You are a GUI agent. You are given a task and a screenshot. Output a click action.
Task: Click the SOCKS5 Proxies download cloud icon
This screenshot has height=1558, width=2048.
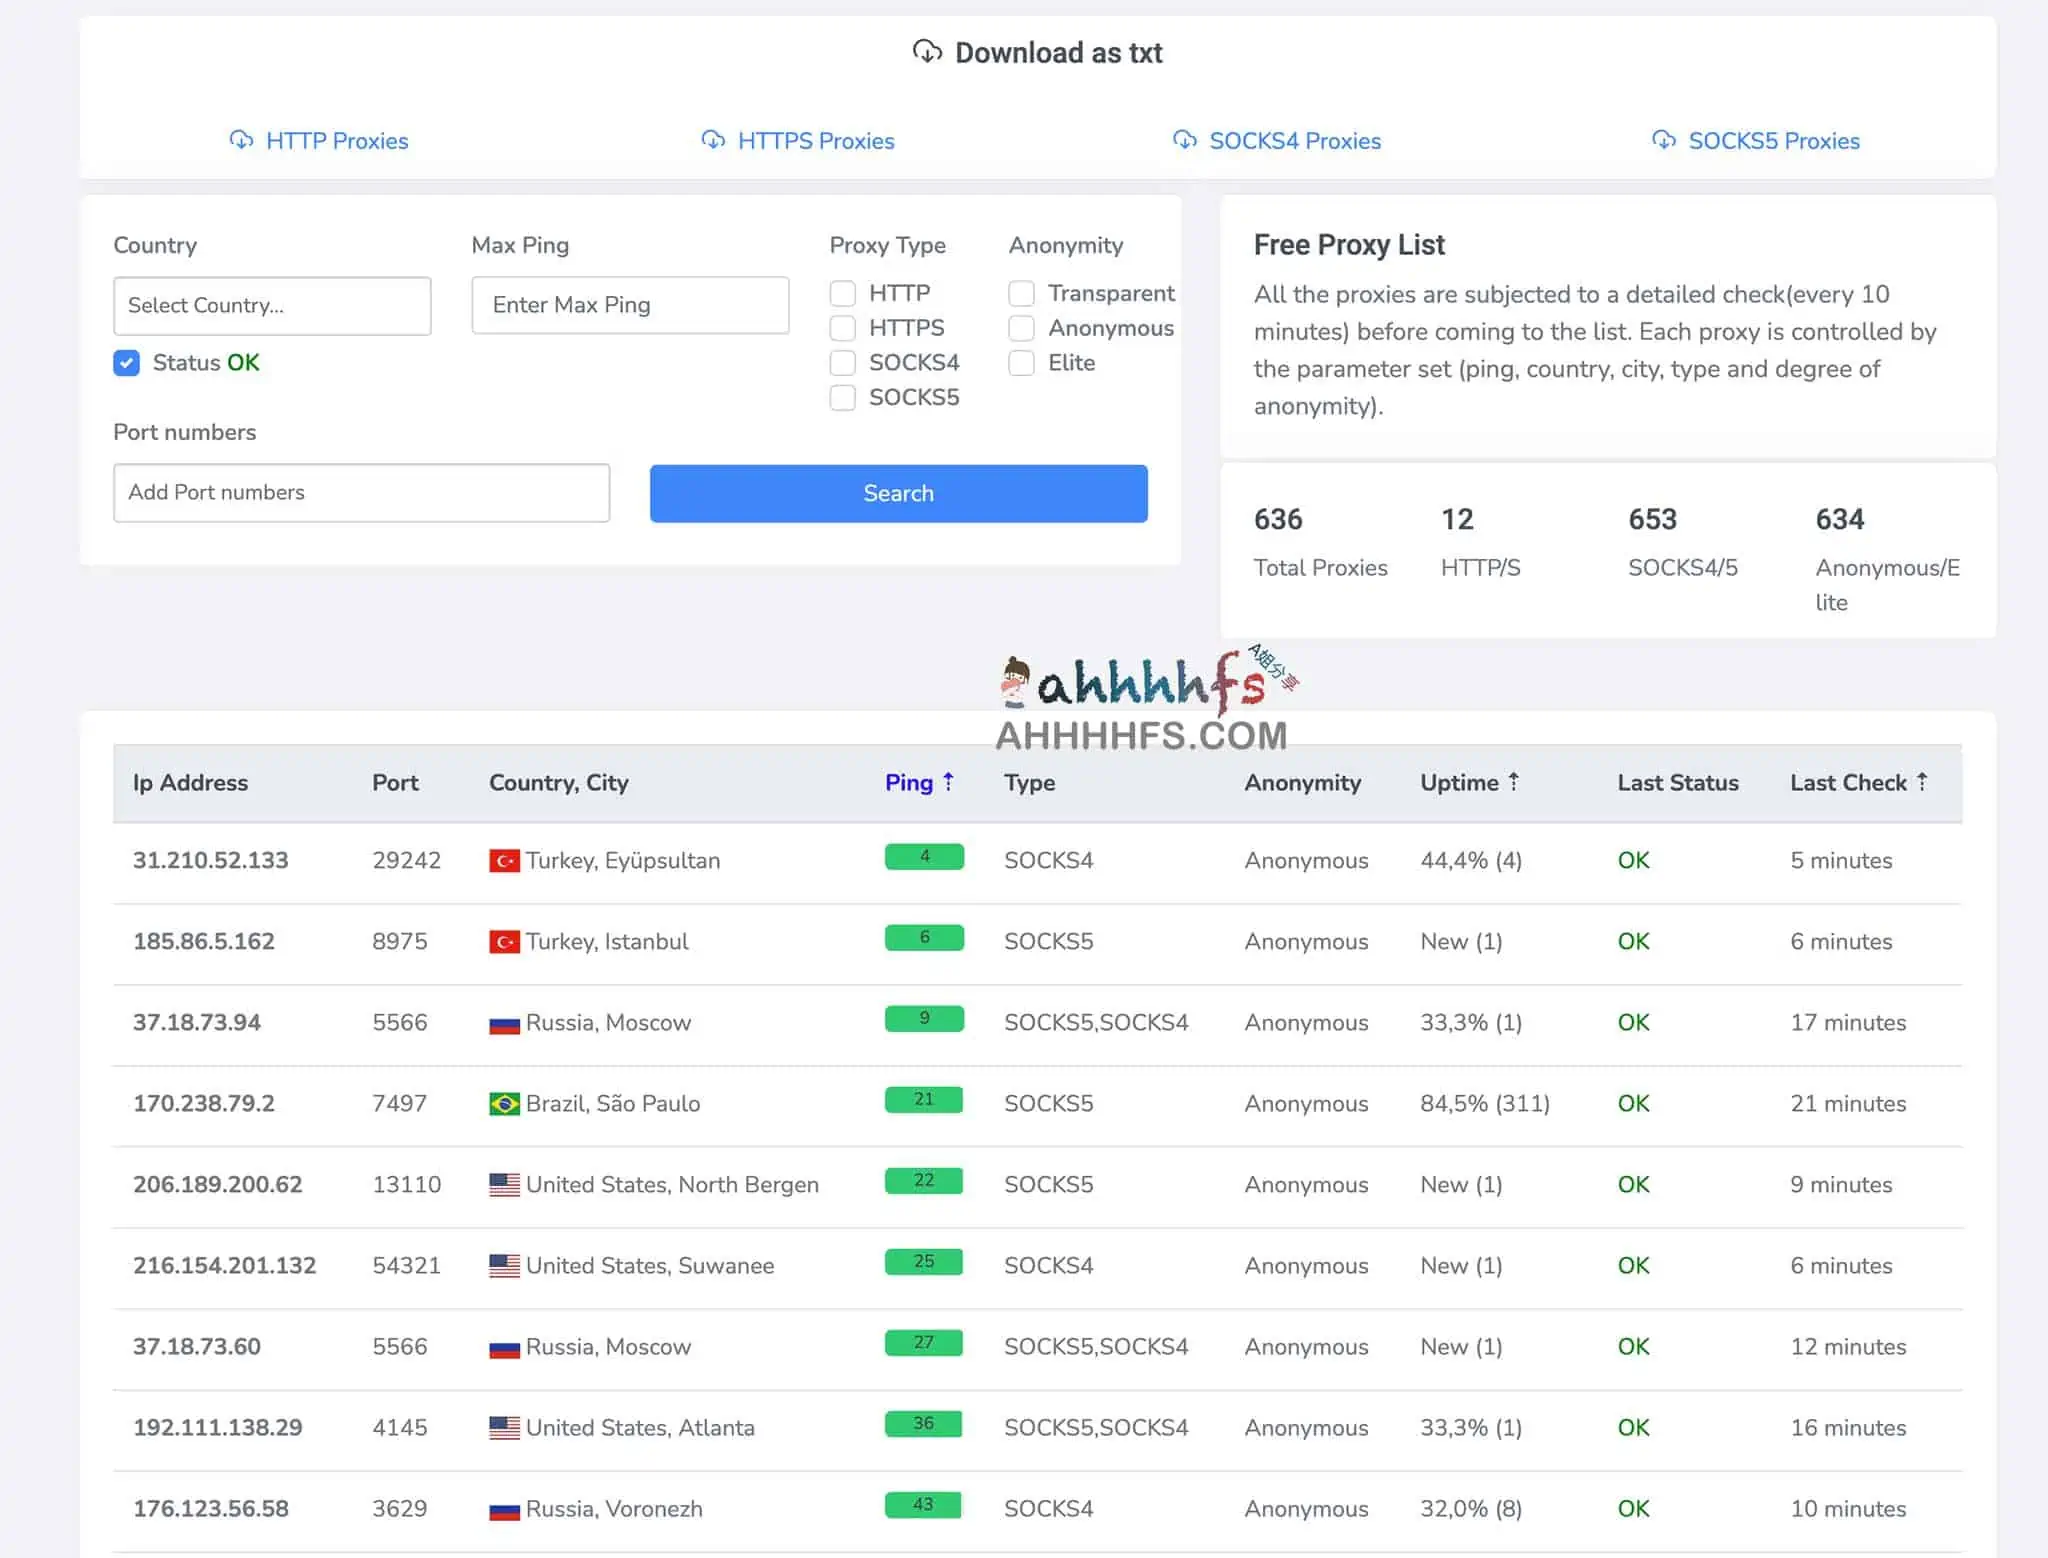pyautogui.click(x=1664, y=140)
